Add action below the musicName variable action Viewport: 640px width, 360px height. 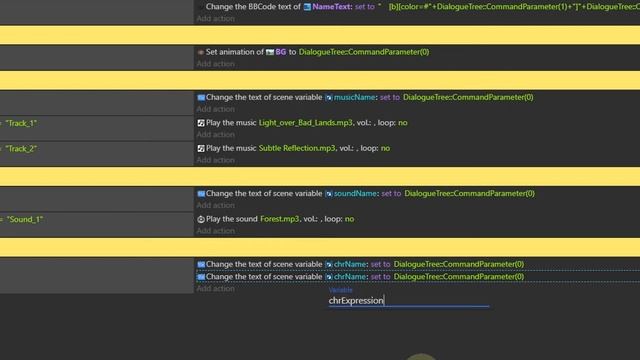[x=216, y=109]
